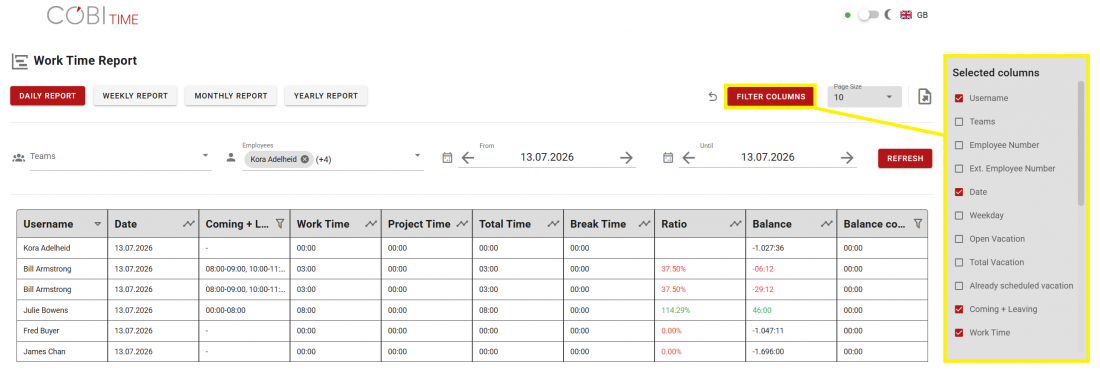The height and width of the screenshot is (376, 1100).
Task: Click the moon dark mode icon
Action: (x=887, y=14)
